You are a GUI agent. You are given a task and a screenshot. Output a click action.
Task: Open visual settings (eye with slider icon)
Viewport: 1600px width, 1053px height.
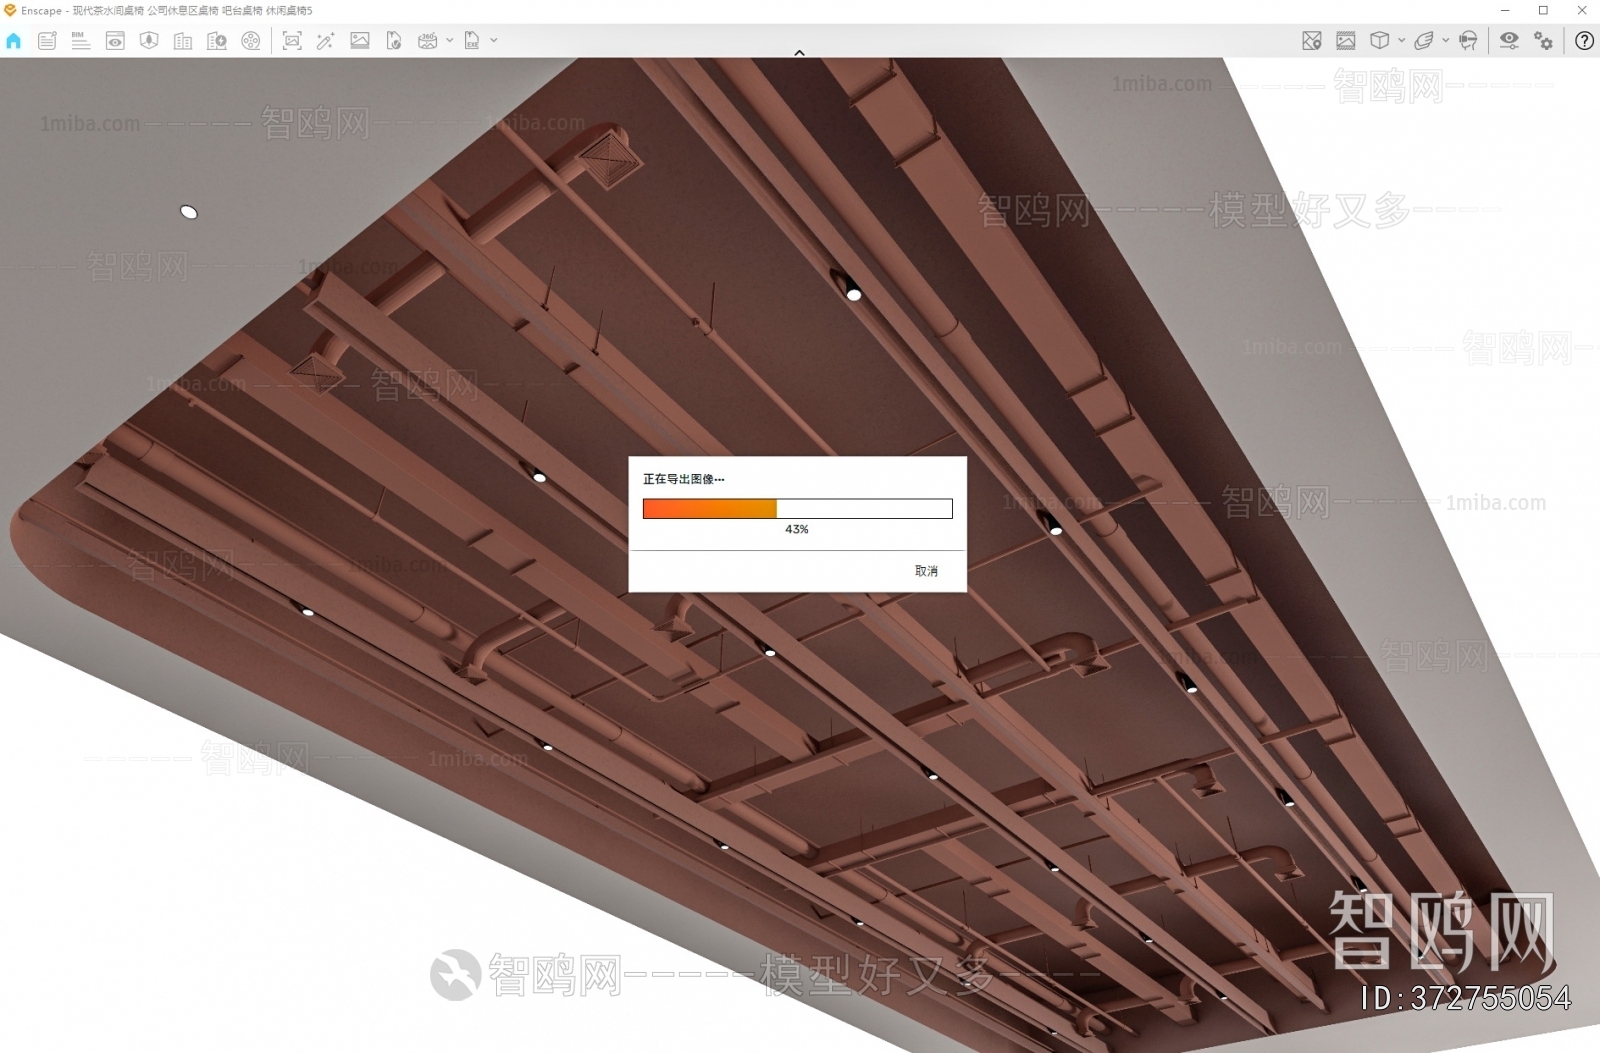[x=1509, y=41]
